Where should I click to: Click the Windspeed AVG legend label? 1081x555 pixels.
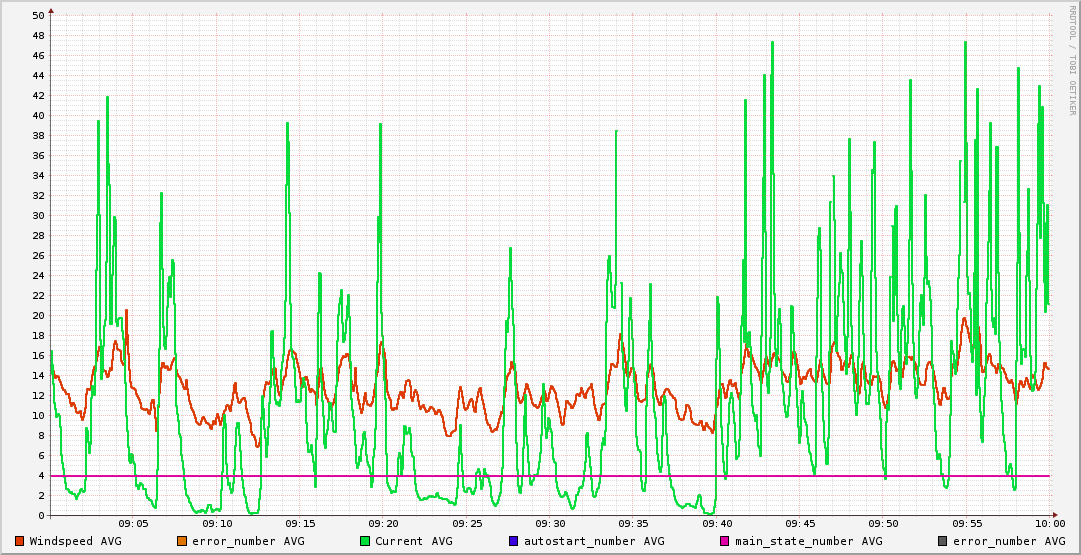tap(75, 541)
